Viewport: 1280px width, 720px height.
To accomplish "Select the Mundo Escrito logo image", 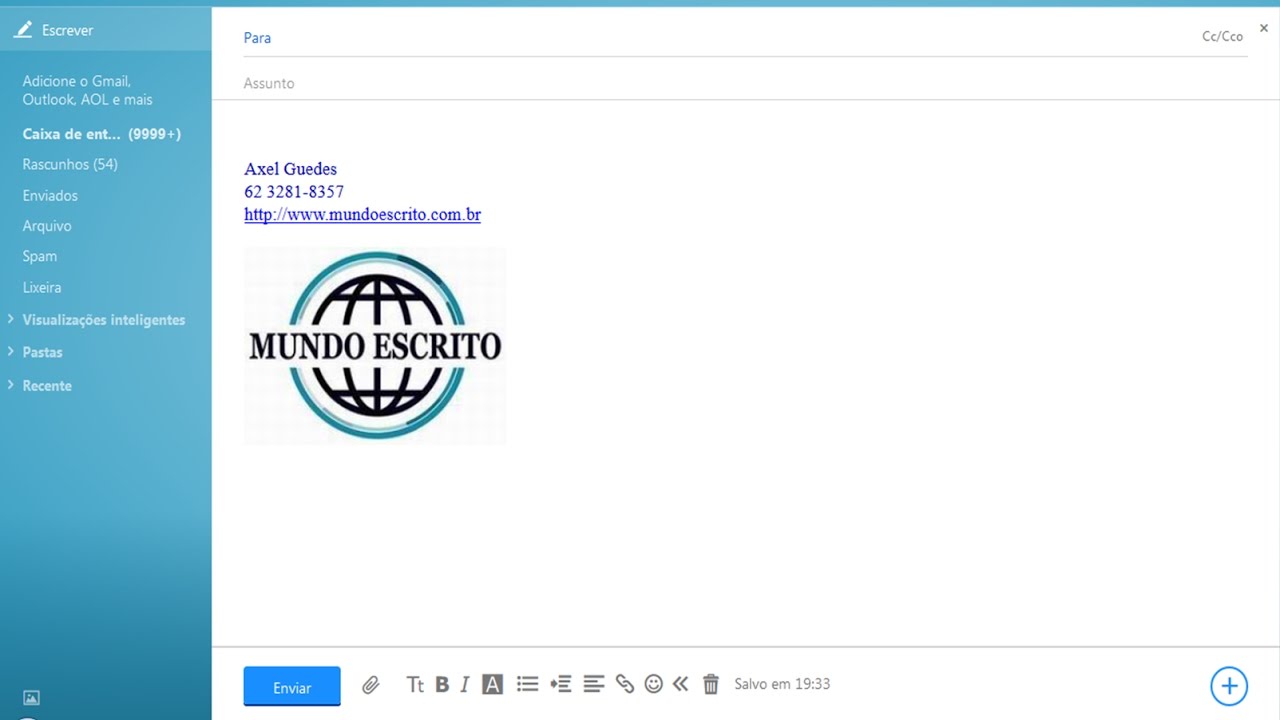I will [x=375, y=346].
